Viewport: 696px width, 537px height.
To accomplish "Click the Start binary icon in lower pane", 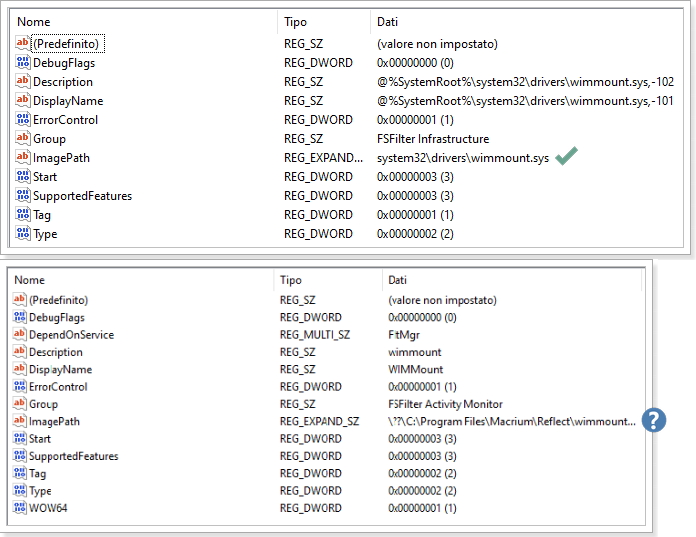I will [x=20, y=438].
